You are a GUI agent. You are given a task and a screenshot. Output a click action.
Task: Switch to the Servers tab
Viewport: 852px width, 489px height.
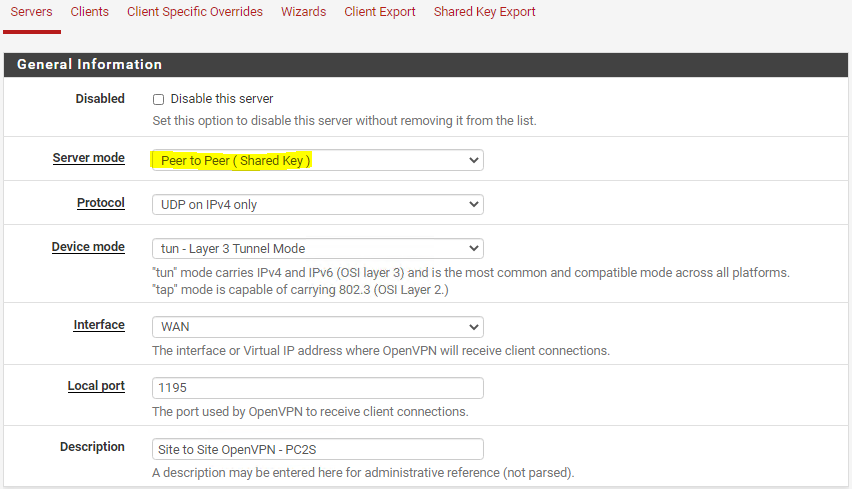(32, 12)
